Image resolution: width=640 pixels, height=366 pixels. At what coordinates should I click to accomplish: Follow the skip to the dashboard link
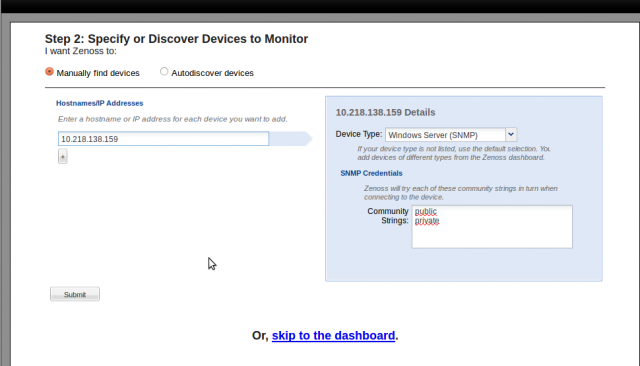(x=333, y=335)
